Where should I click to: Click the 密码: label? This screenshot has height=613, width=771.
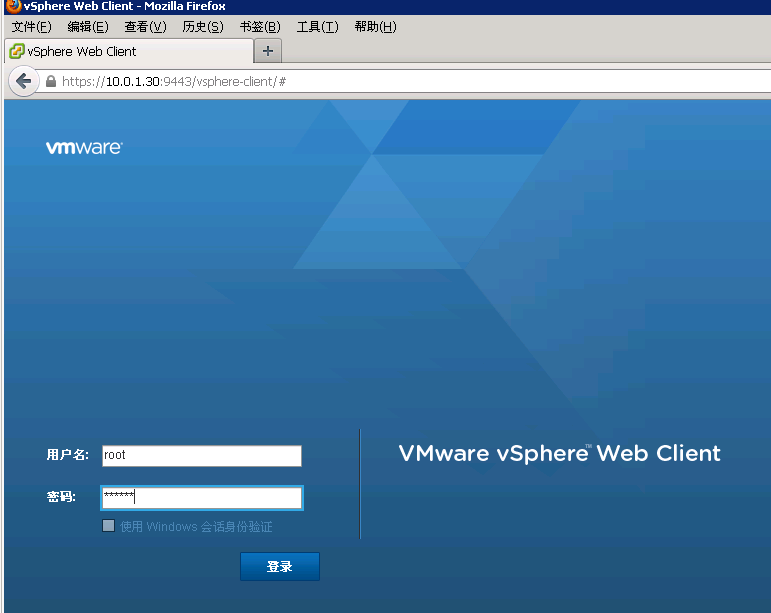coord(61,497)
